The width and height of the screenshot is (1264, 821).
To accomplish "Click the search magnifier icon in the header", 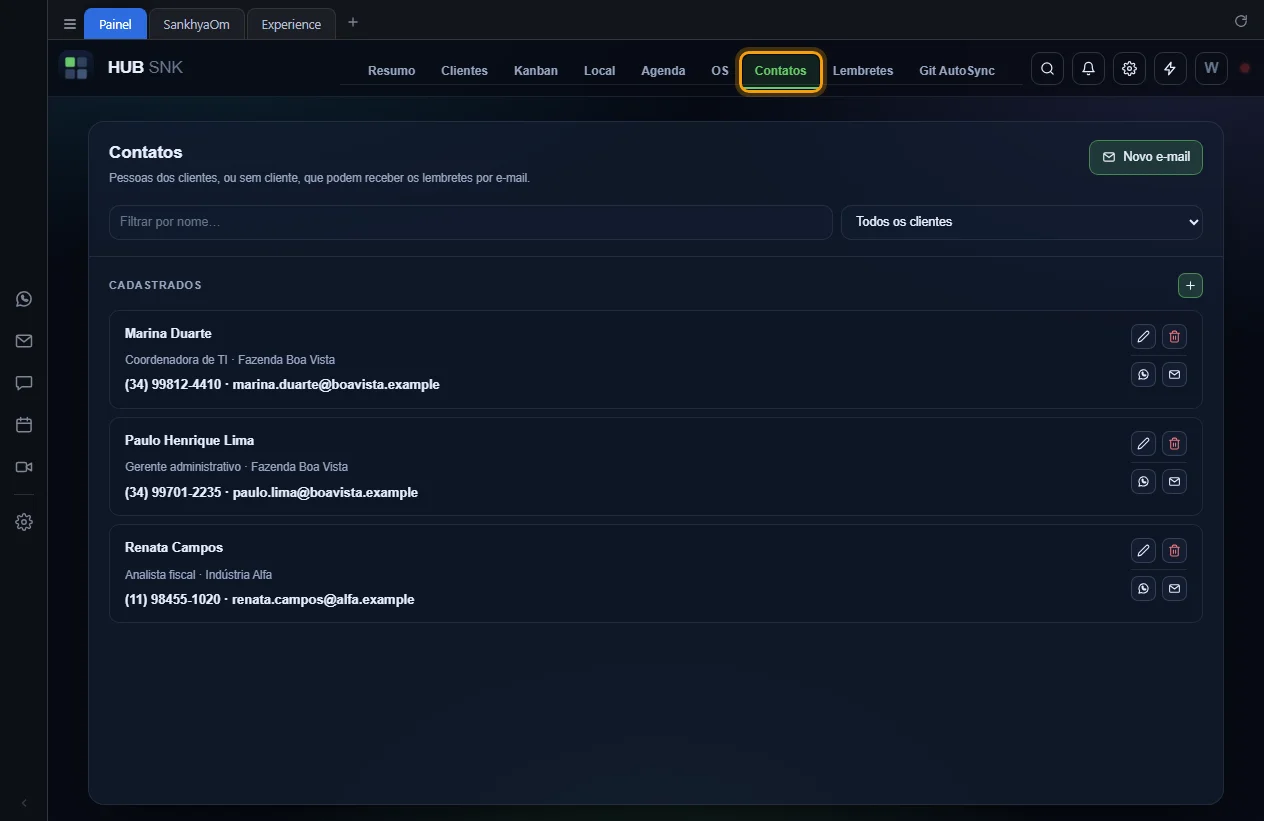I will tap(1047, 69).
